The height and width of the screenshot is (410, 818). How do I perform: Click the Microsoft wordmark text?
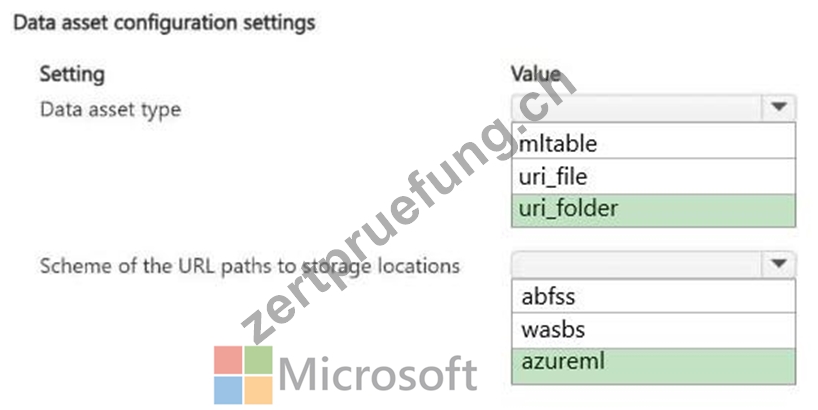tap(378, 373)
